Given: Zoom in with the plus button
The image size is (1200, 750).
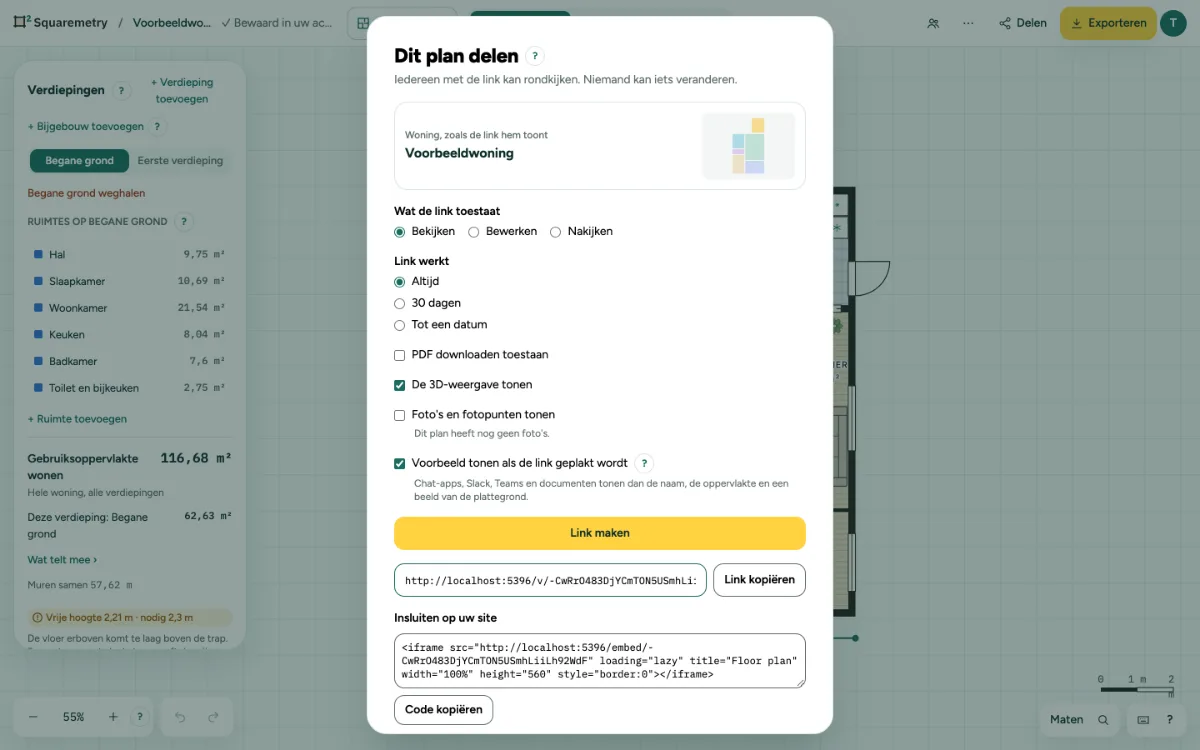Looking at the screenshot, I should 113,717.
